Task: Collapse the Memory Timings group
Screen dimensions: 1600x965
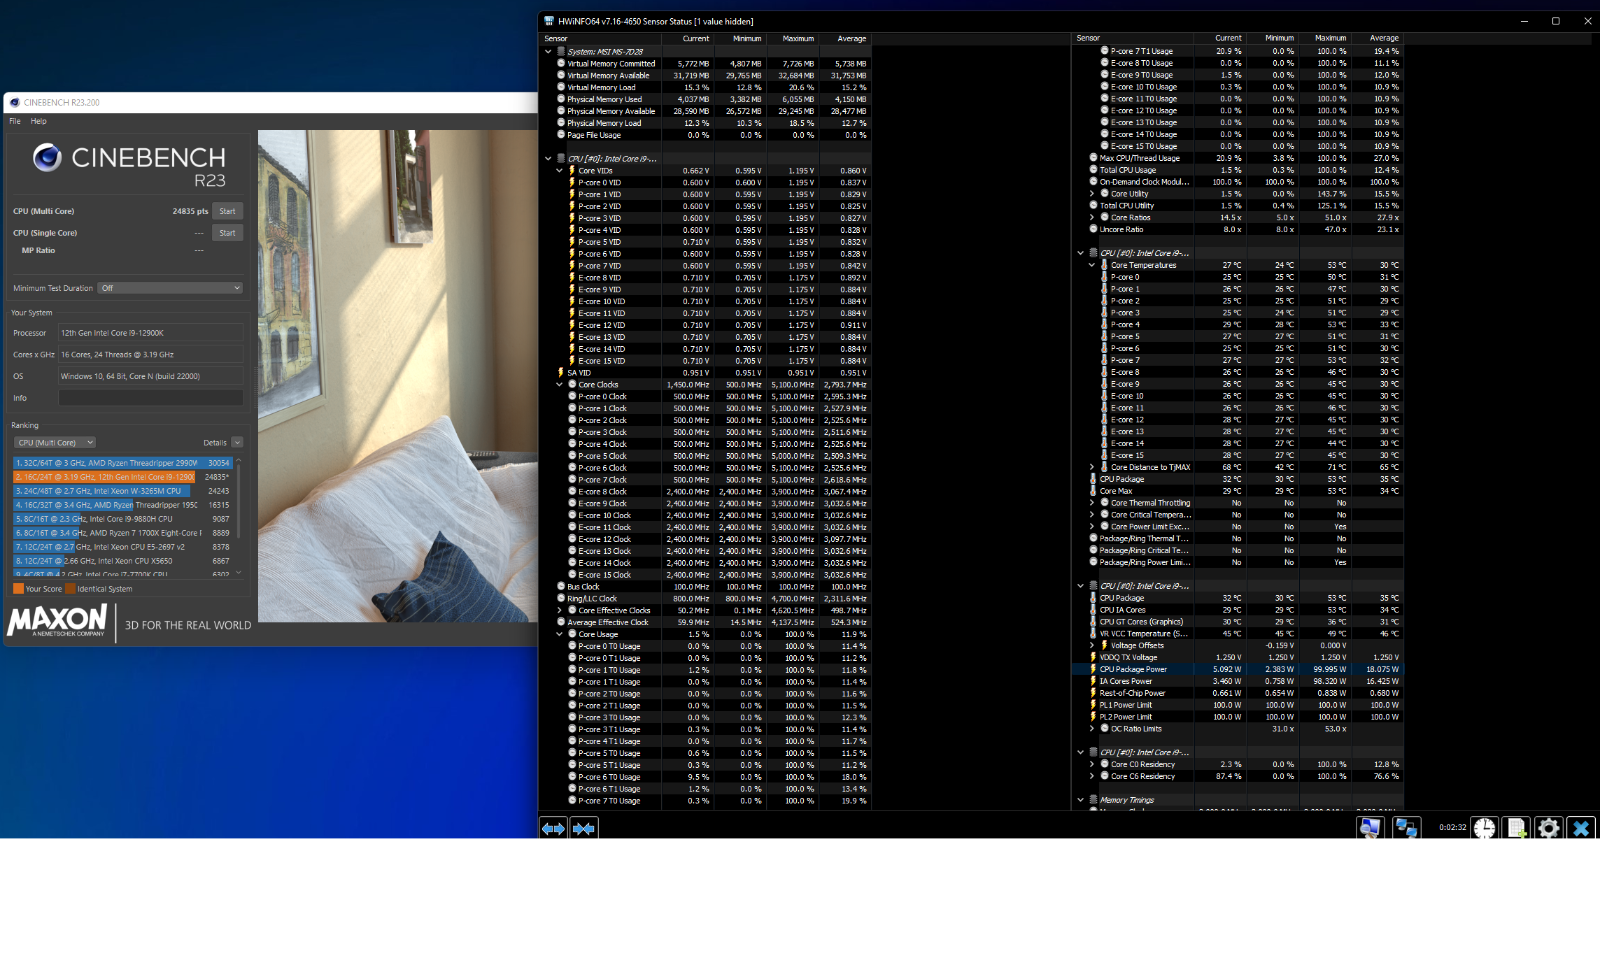Action: 1080,800
